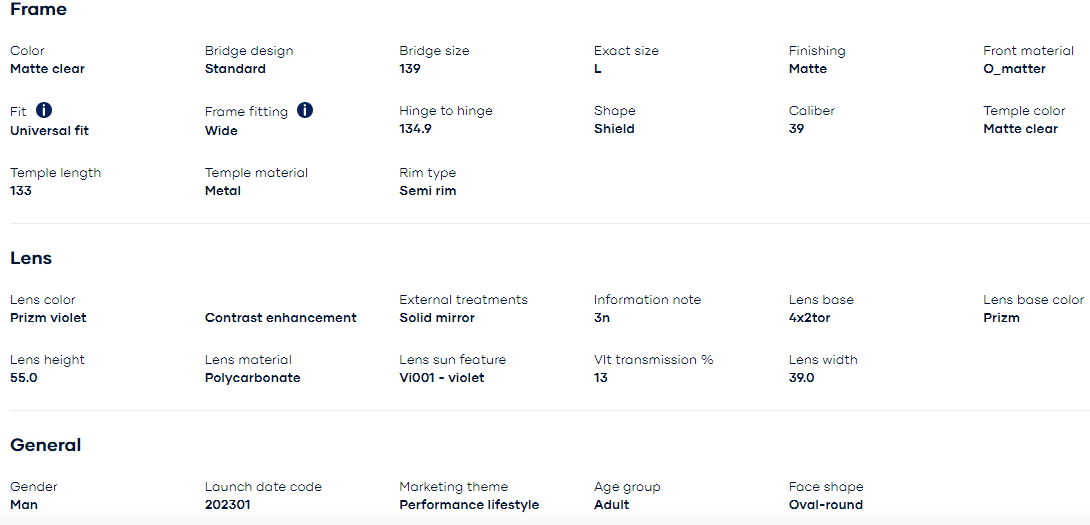Click the Contrast enhancement text
Viewport: 1090px width, 525px height.
(280, 318)
